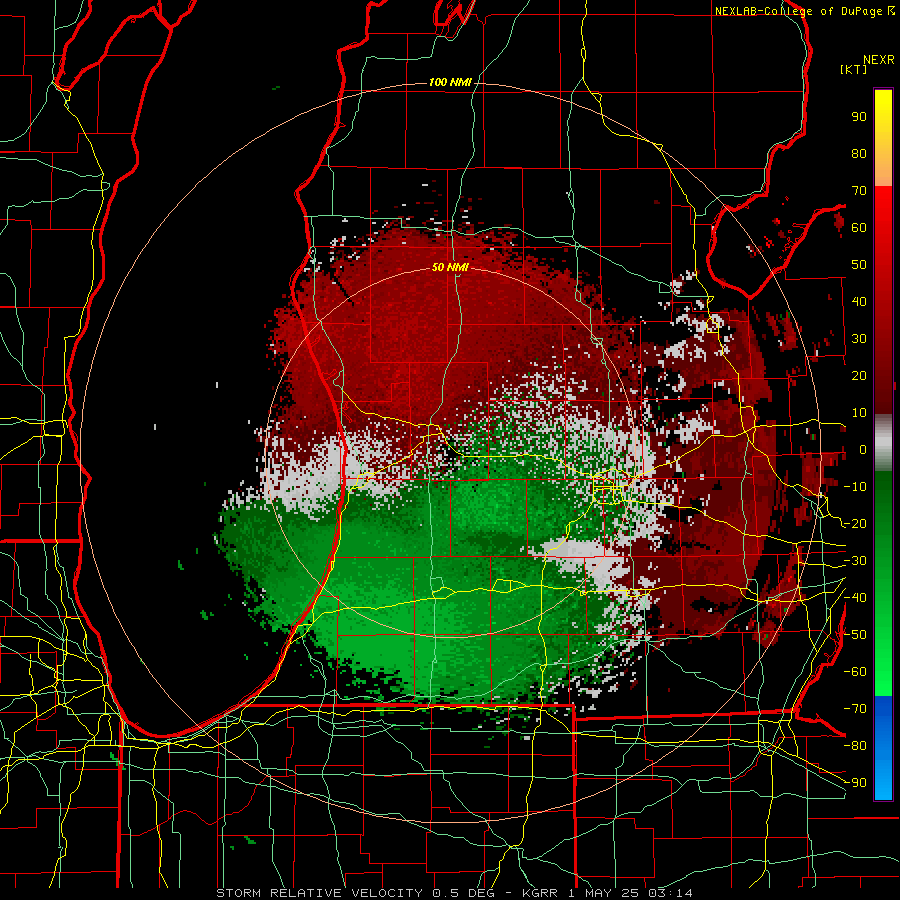Click the 20 value on the velocity scale

(x=859, y=376)
